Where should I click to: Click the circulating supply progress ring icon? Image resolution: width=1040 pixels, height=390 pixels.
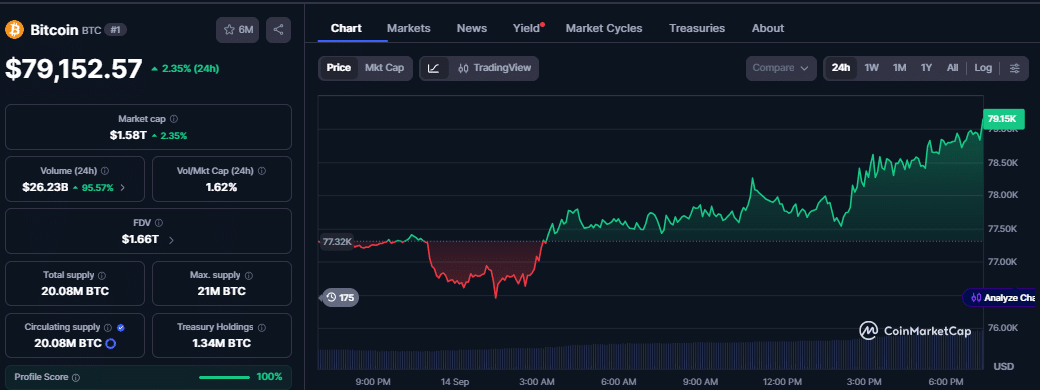point(111,344)
